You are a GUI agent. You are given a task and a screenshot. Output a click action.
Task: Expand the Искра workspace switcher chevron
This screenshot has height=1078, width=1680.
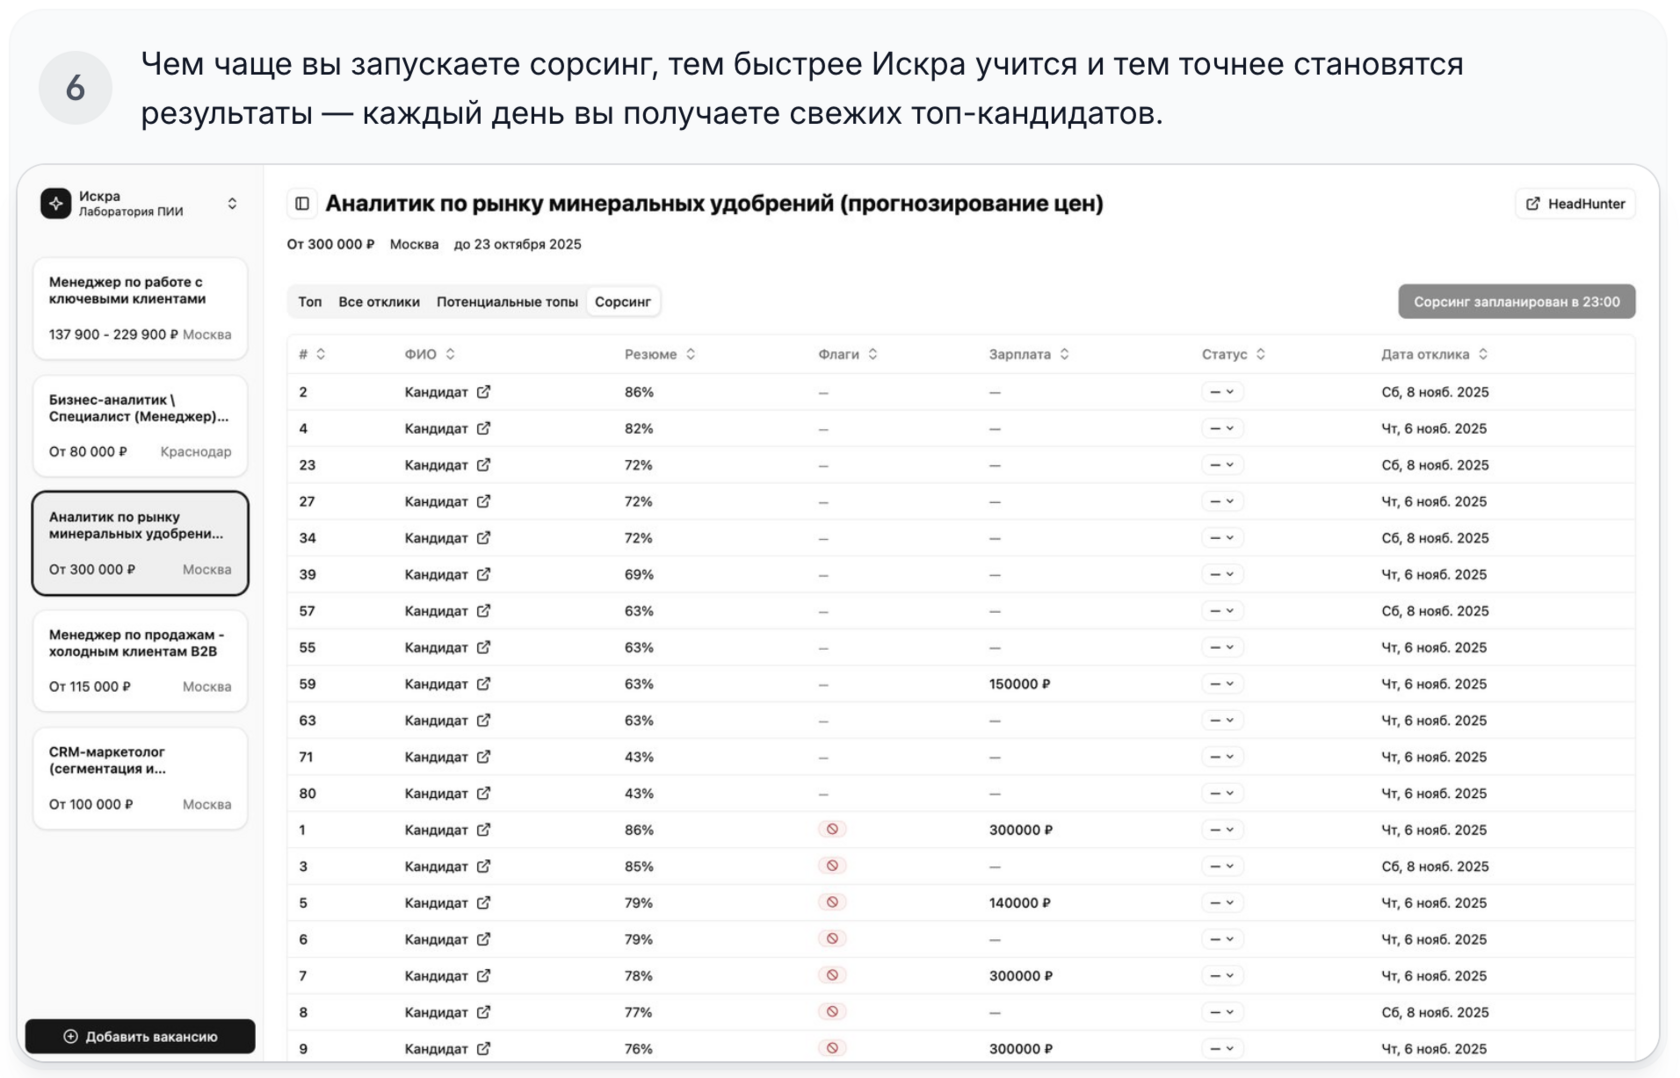tap(232, 204)
